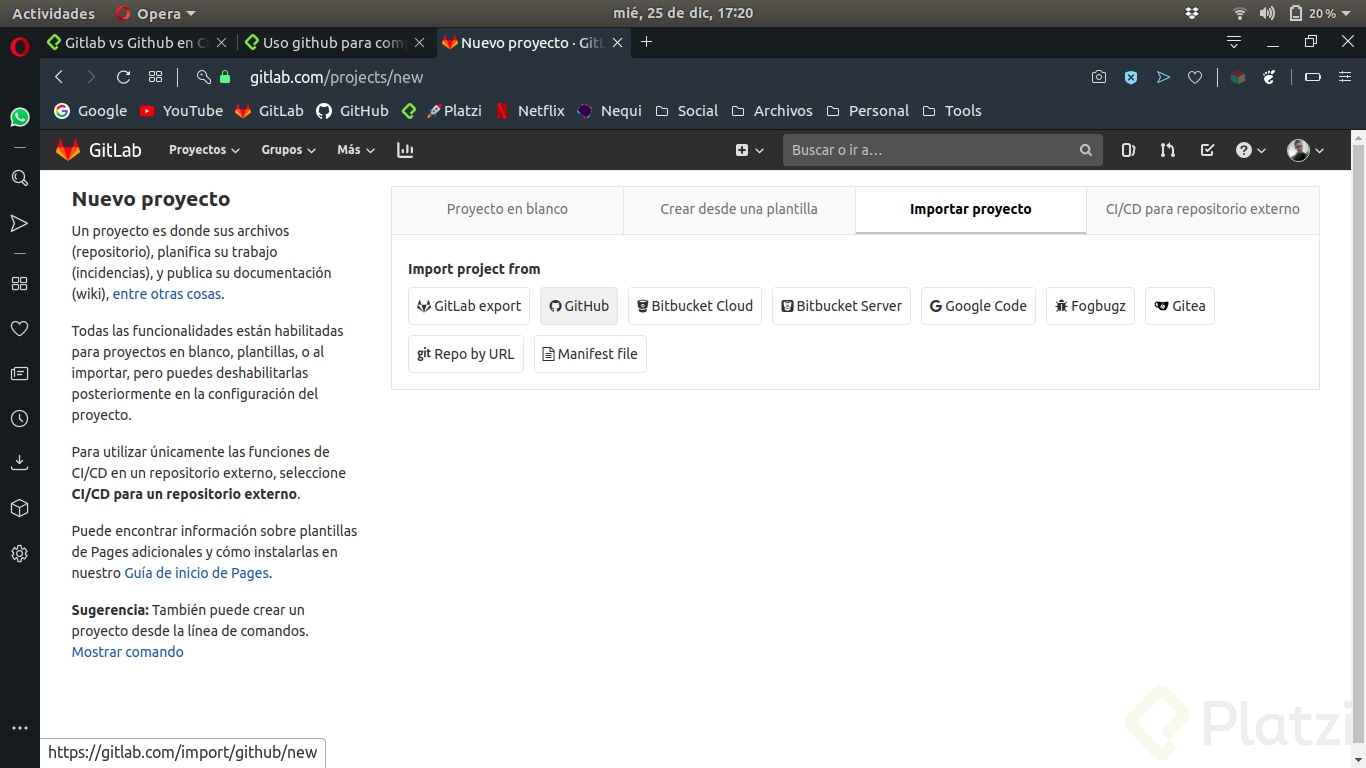
Task: Reload the current page
Action: (x=123, y=77)
